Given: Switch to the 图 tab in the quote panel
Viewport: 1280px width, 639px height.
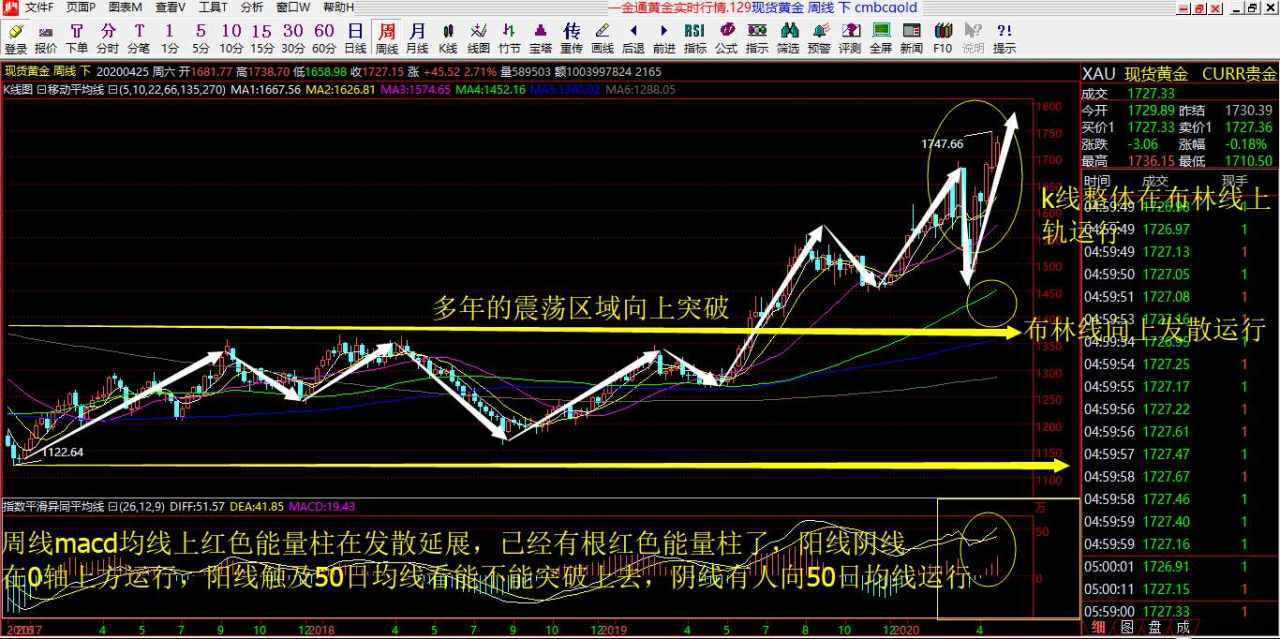Looking at the screenshot, I should [1127, 628].
